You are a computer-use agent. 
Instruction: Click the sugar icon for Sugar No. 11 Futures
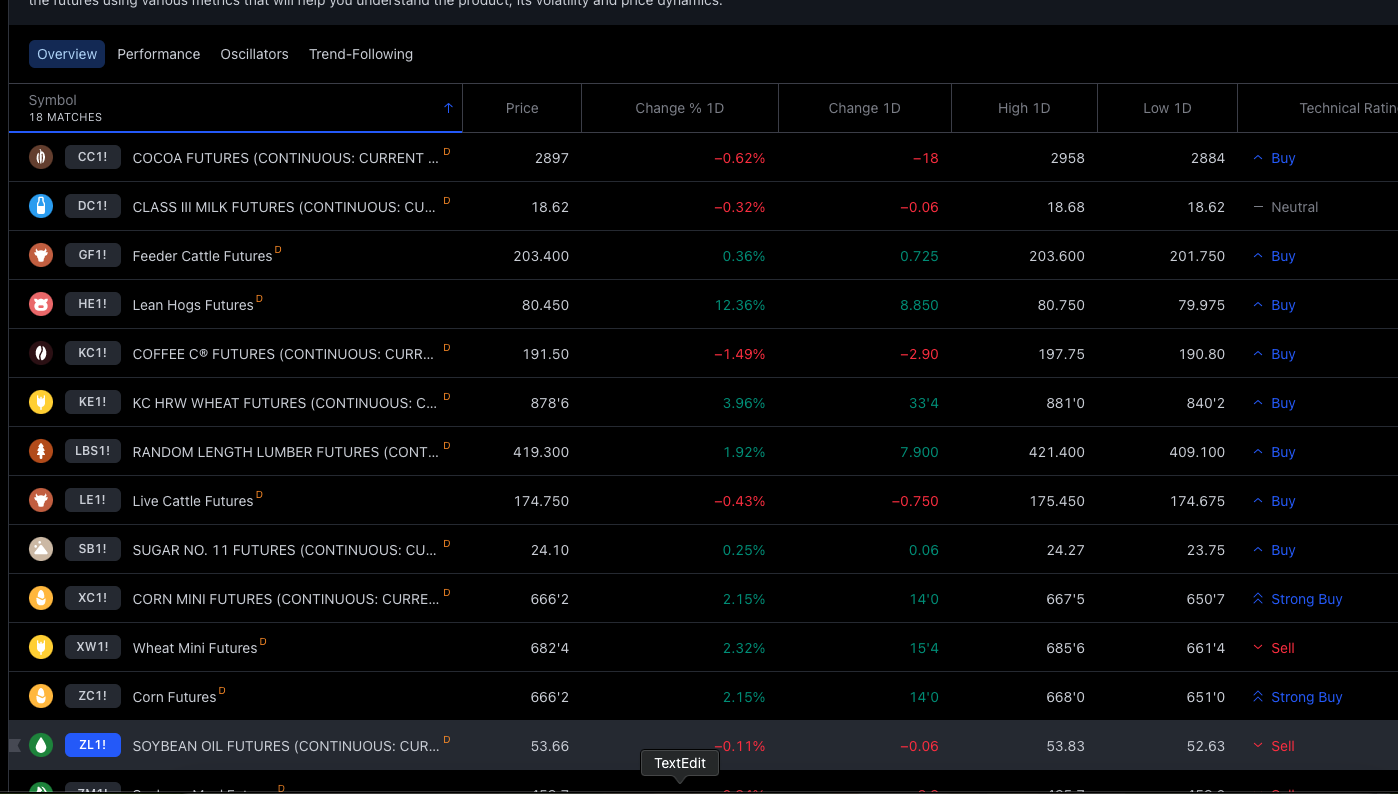[40, 549]
